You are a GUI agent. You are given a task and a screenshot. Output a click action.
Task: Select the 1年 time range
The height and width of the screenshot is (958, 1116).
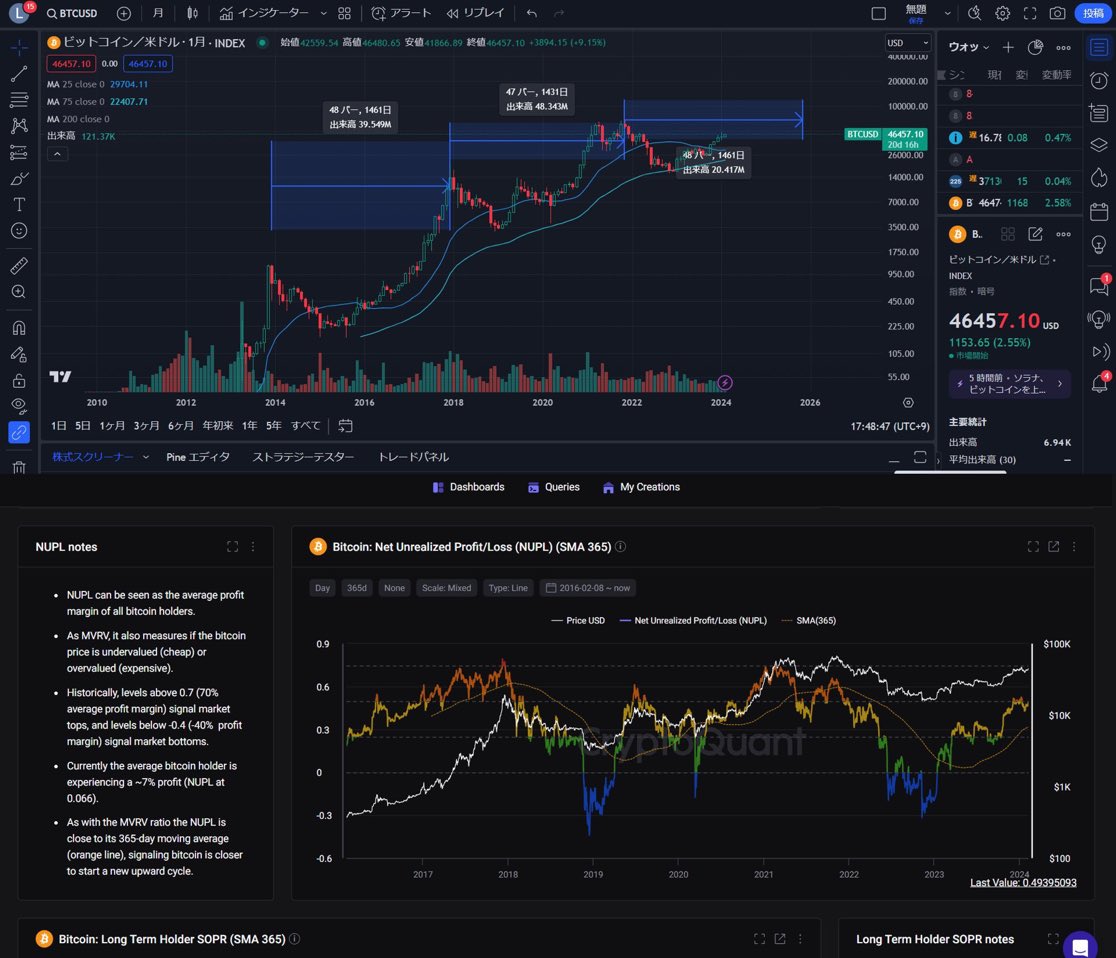[249, 426]
